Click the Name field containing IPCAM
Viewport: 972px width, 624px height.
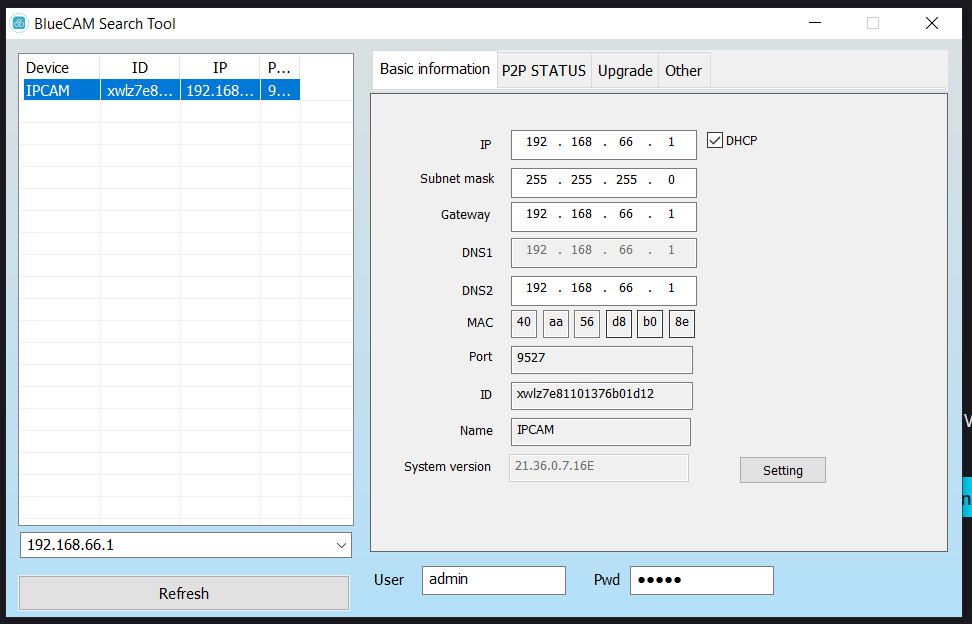tap(601, 432)
